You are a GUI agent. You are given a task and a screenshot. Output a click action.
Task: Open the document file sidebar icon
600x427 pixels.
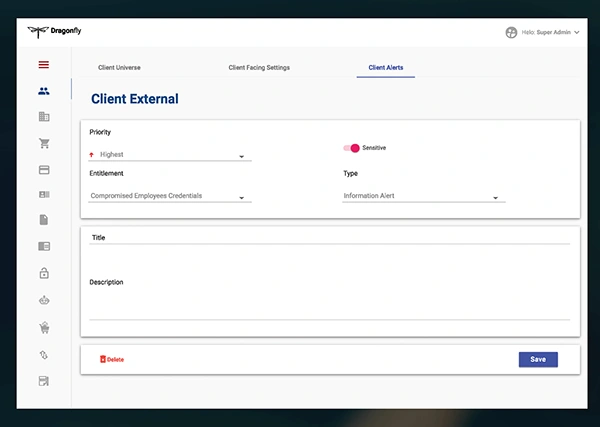click(44, 220)
